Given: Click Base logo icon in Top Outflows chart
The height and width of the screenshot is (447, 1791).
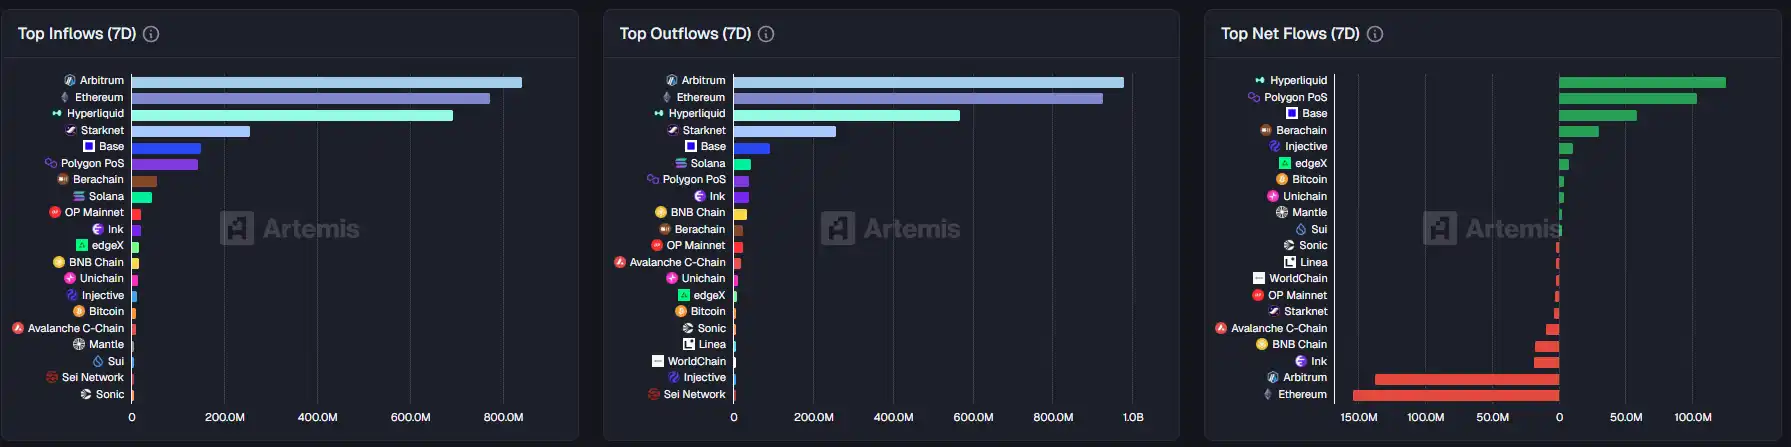Looking at the screenshot, I should [691, 146].
